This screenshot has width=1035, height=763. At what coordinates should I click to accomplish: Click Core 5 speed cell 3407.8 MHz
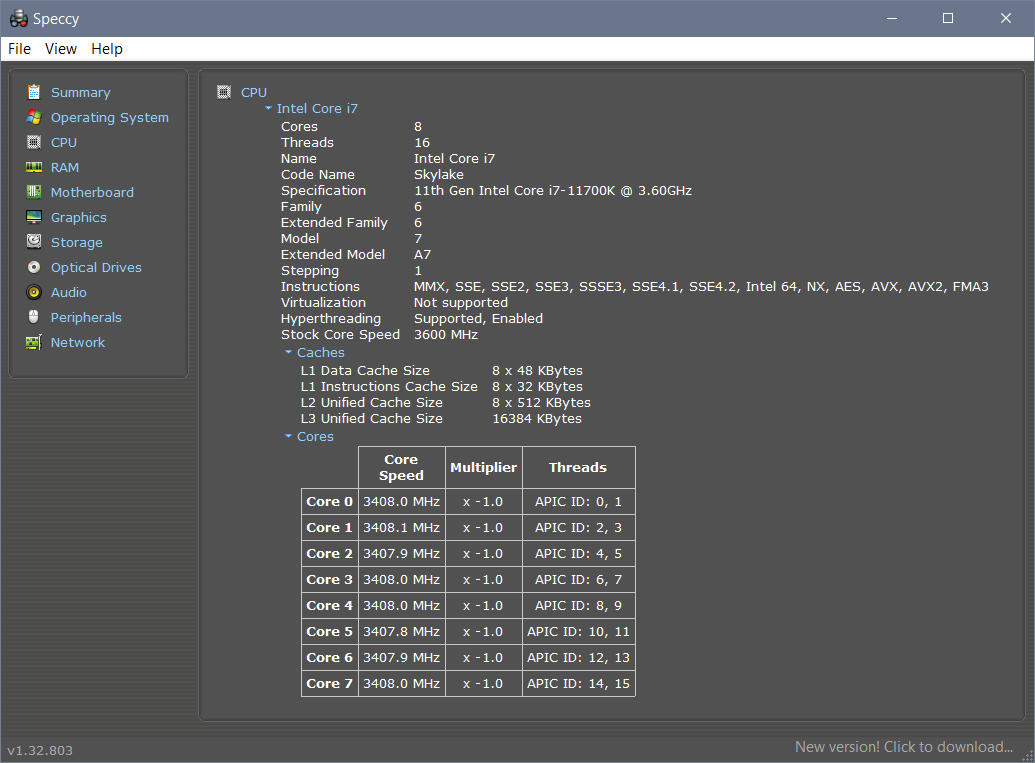(x=401, y=632)
